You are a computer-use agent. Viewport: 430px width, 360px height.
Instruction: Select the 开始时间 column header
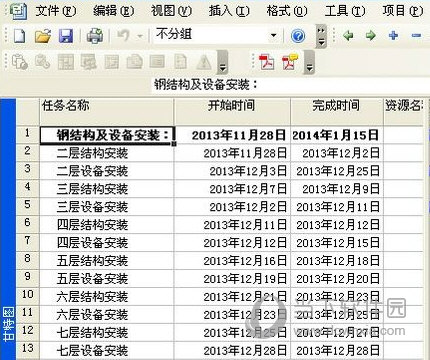pos(232,111)
